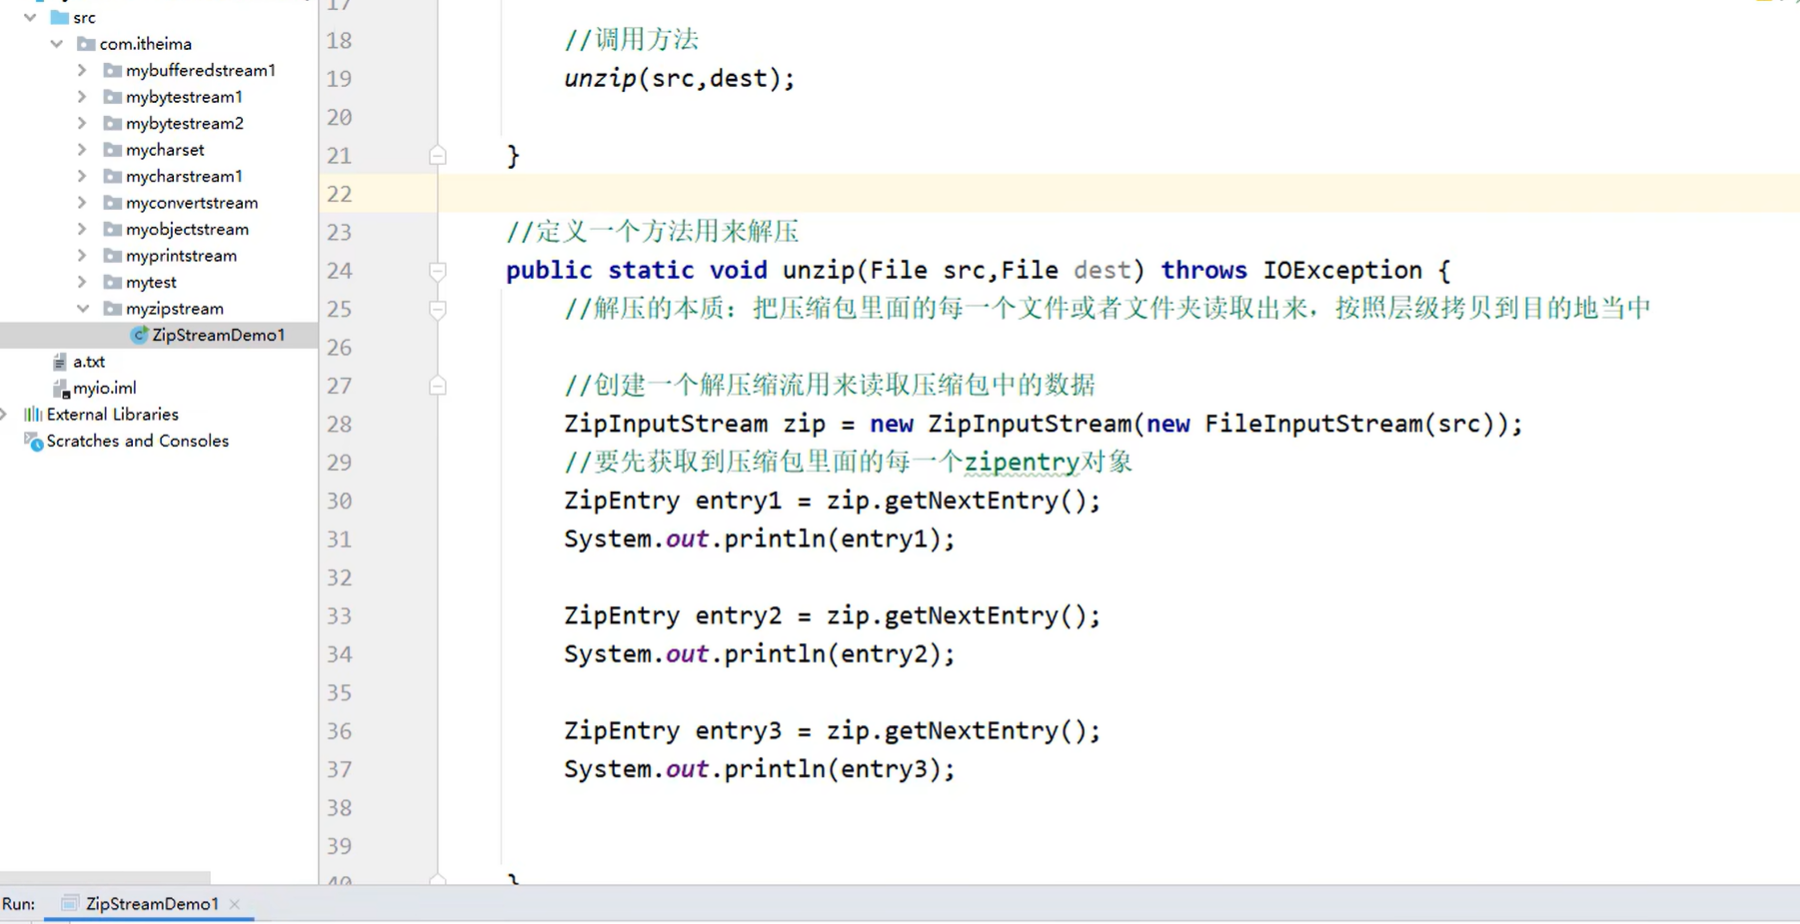Select the myobjectstream folder
This screenshot has height=924, width=1800.
pyautogui.click(x=187, y=229)
